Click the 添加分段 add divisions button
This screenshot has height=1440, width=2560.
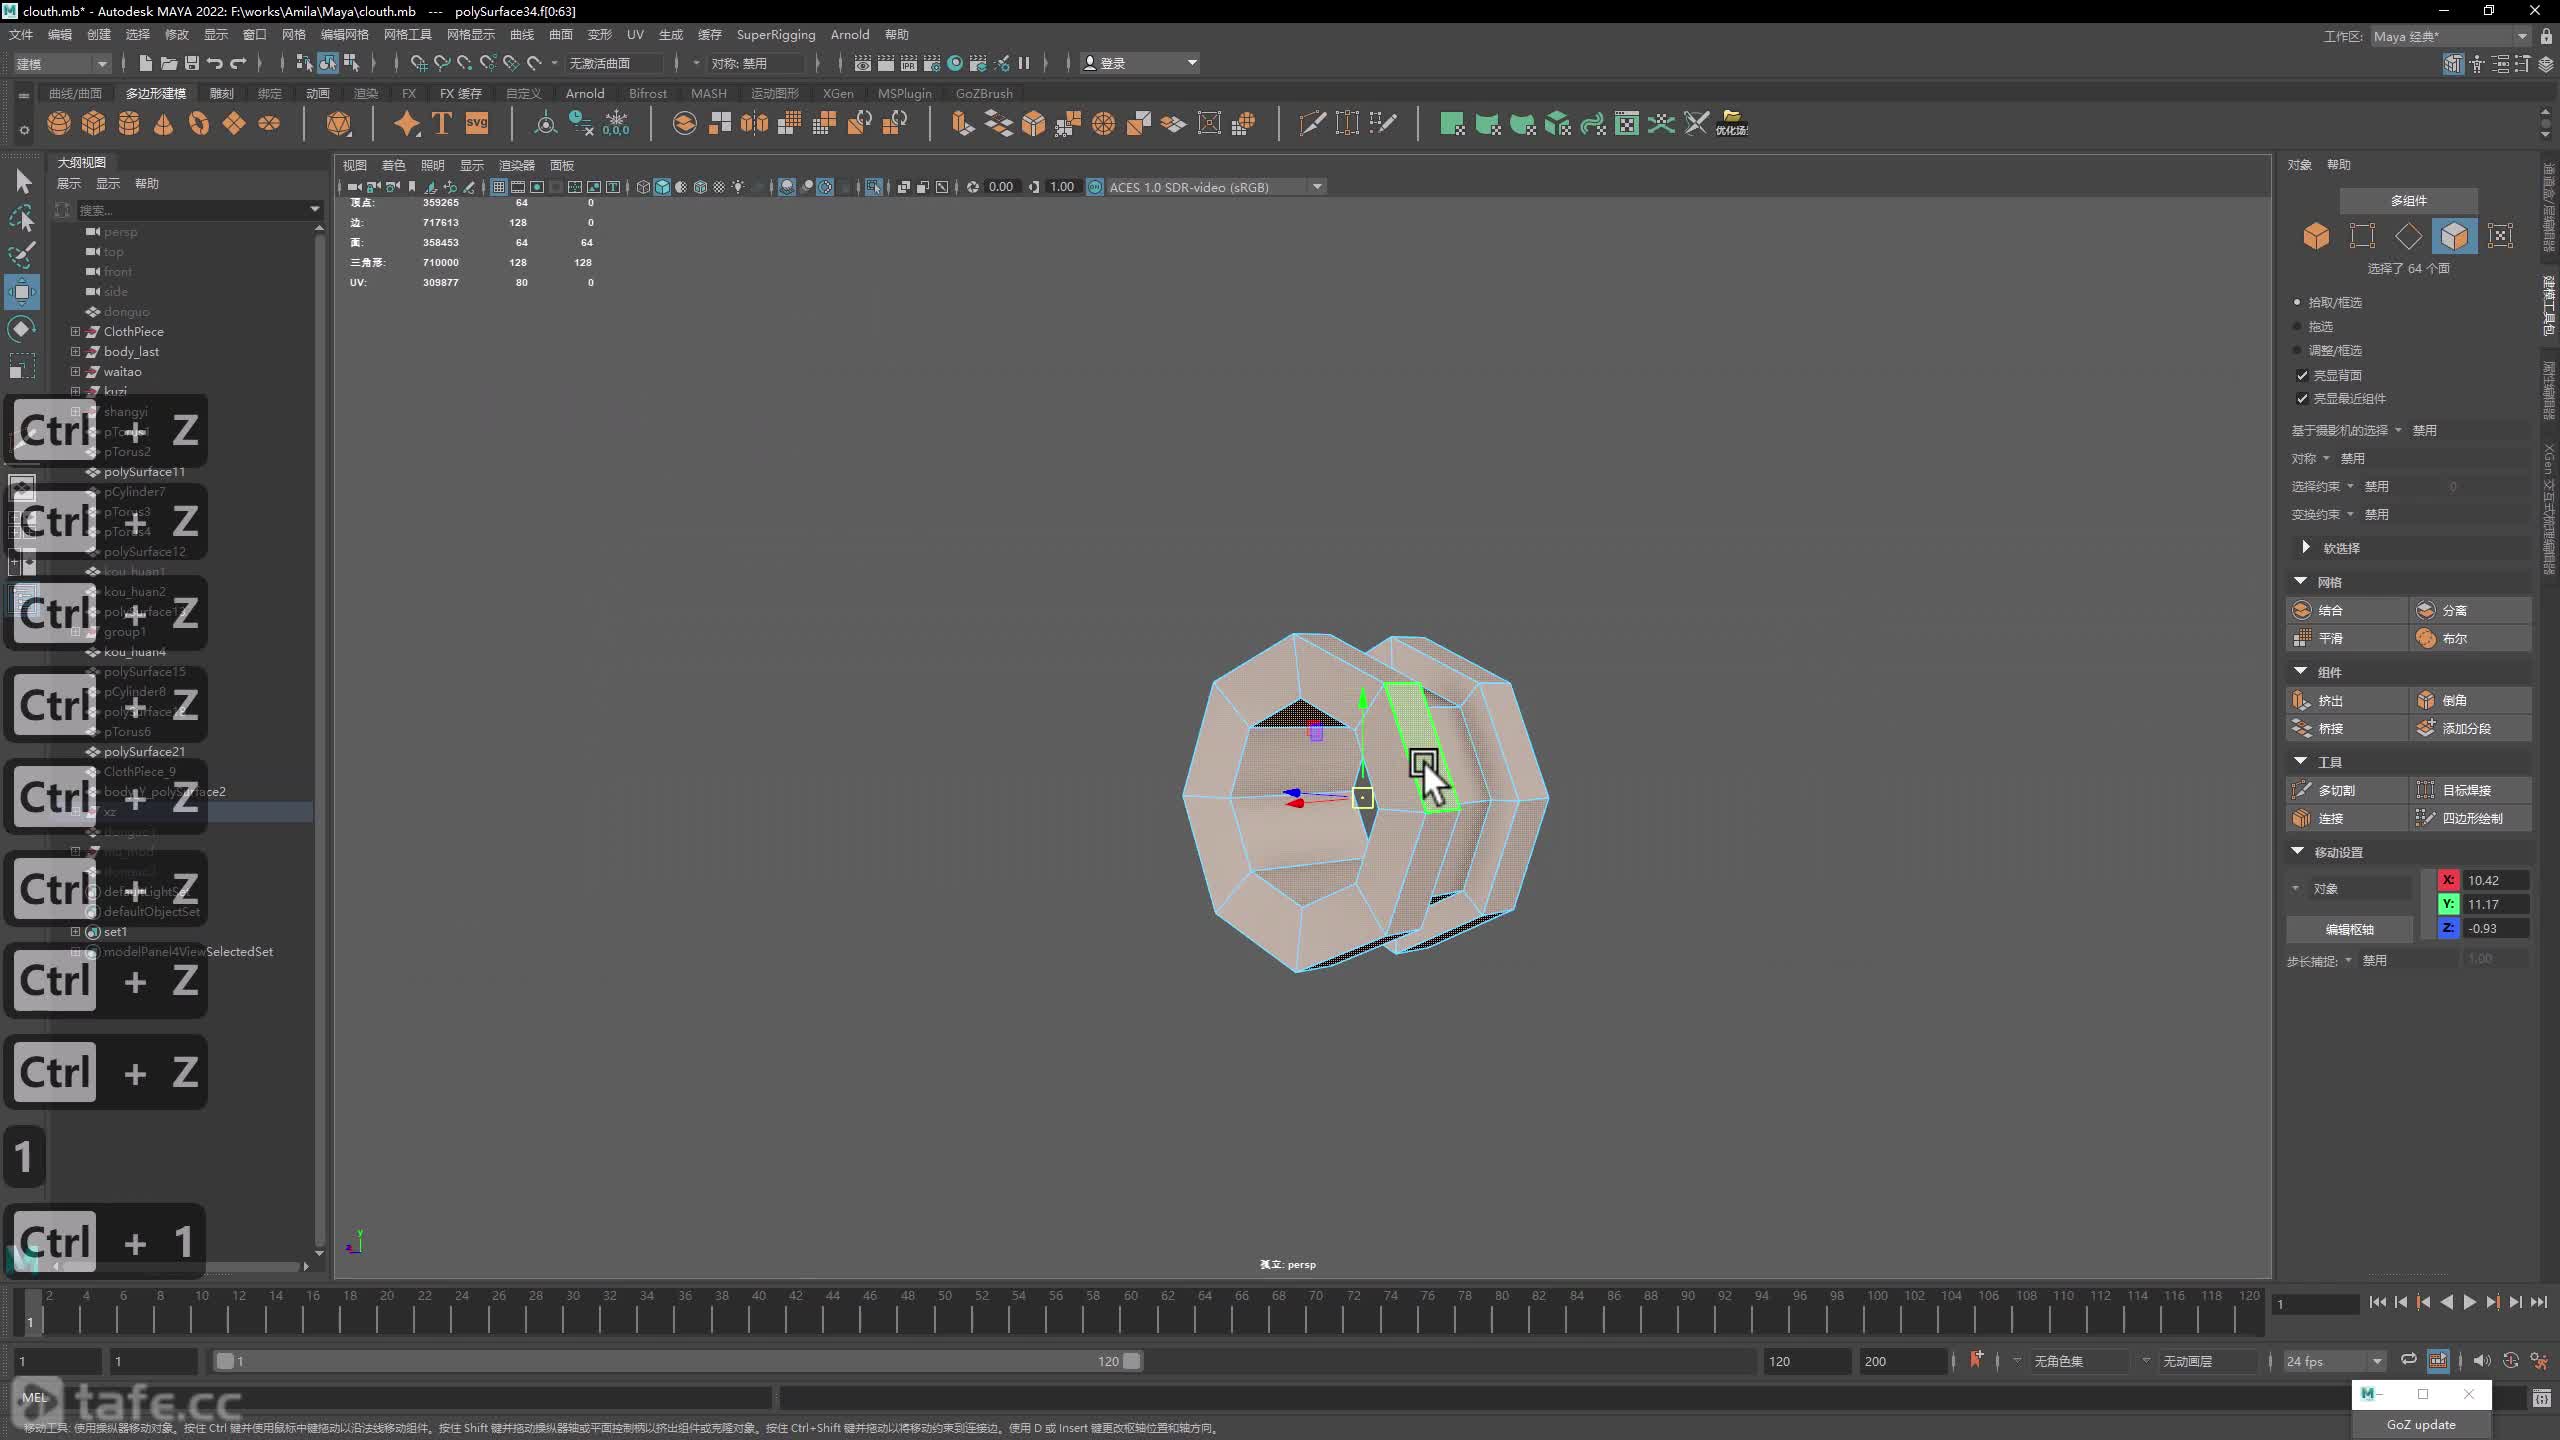click(x=2470, y=729)
